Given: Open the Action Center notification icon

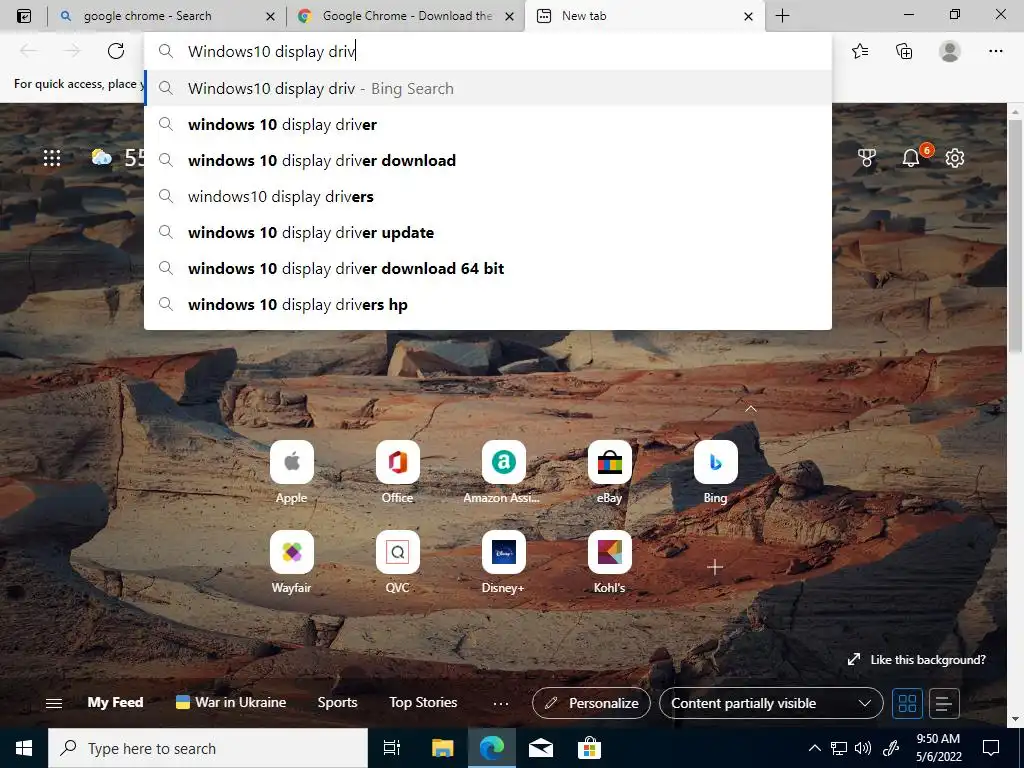Looking at the screenshot, I should click(991, 748).
